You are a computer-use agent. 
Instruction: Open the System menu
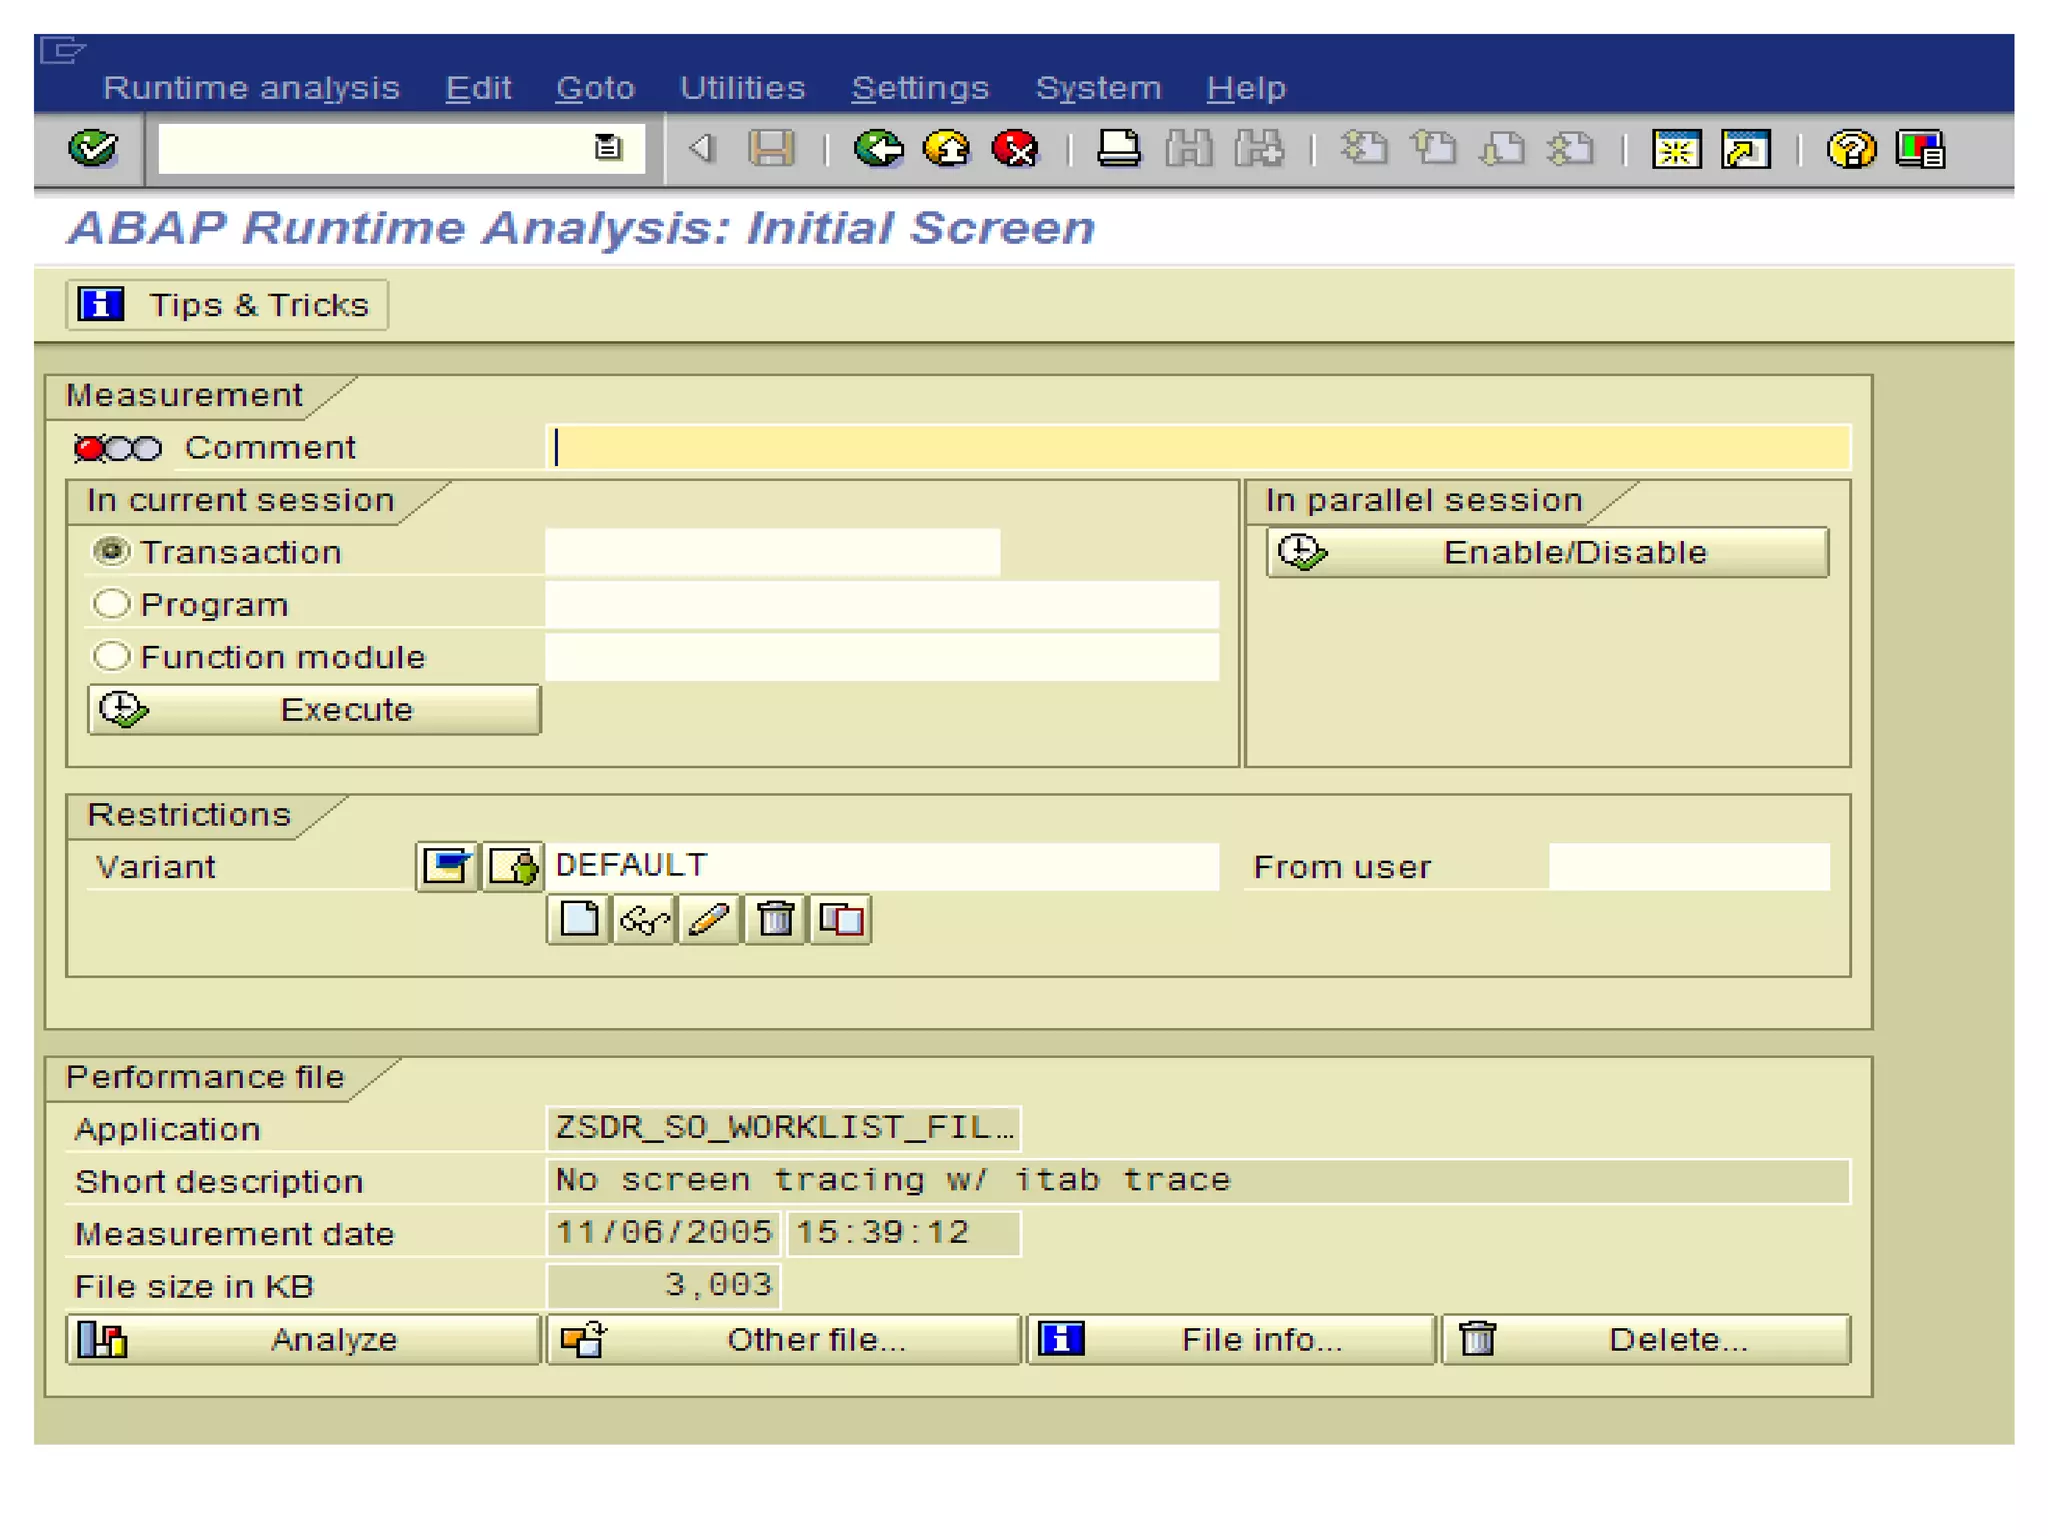pos(1098,88)
